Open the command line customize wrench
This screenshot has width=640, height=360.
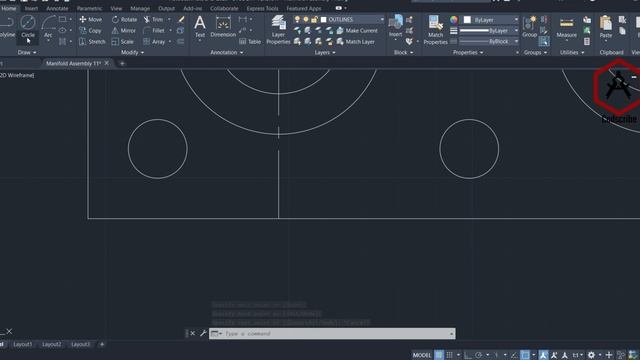click(203, 333)
